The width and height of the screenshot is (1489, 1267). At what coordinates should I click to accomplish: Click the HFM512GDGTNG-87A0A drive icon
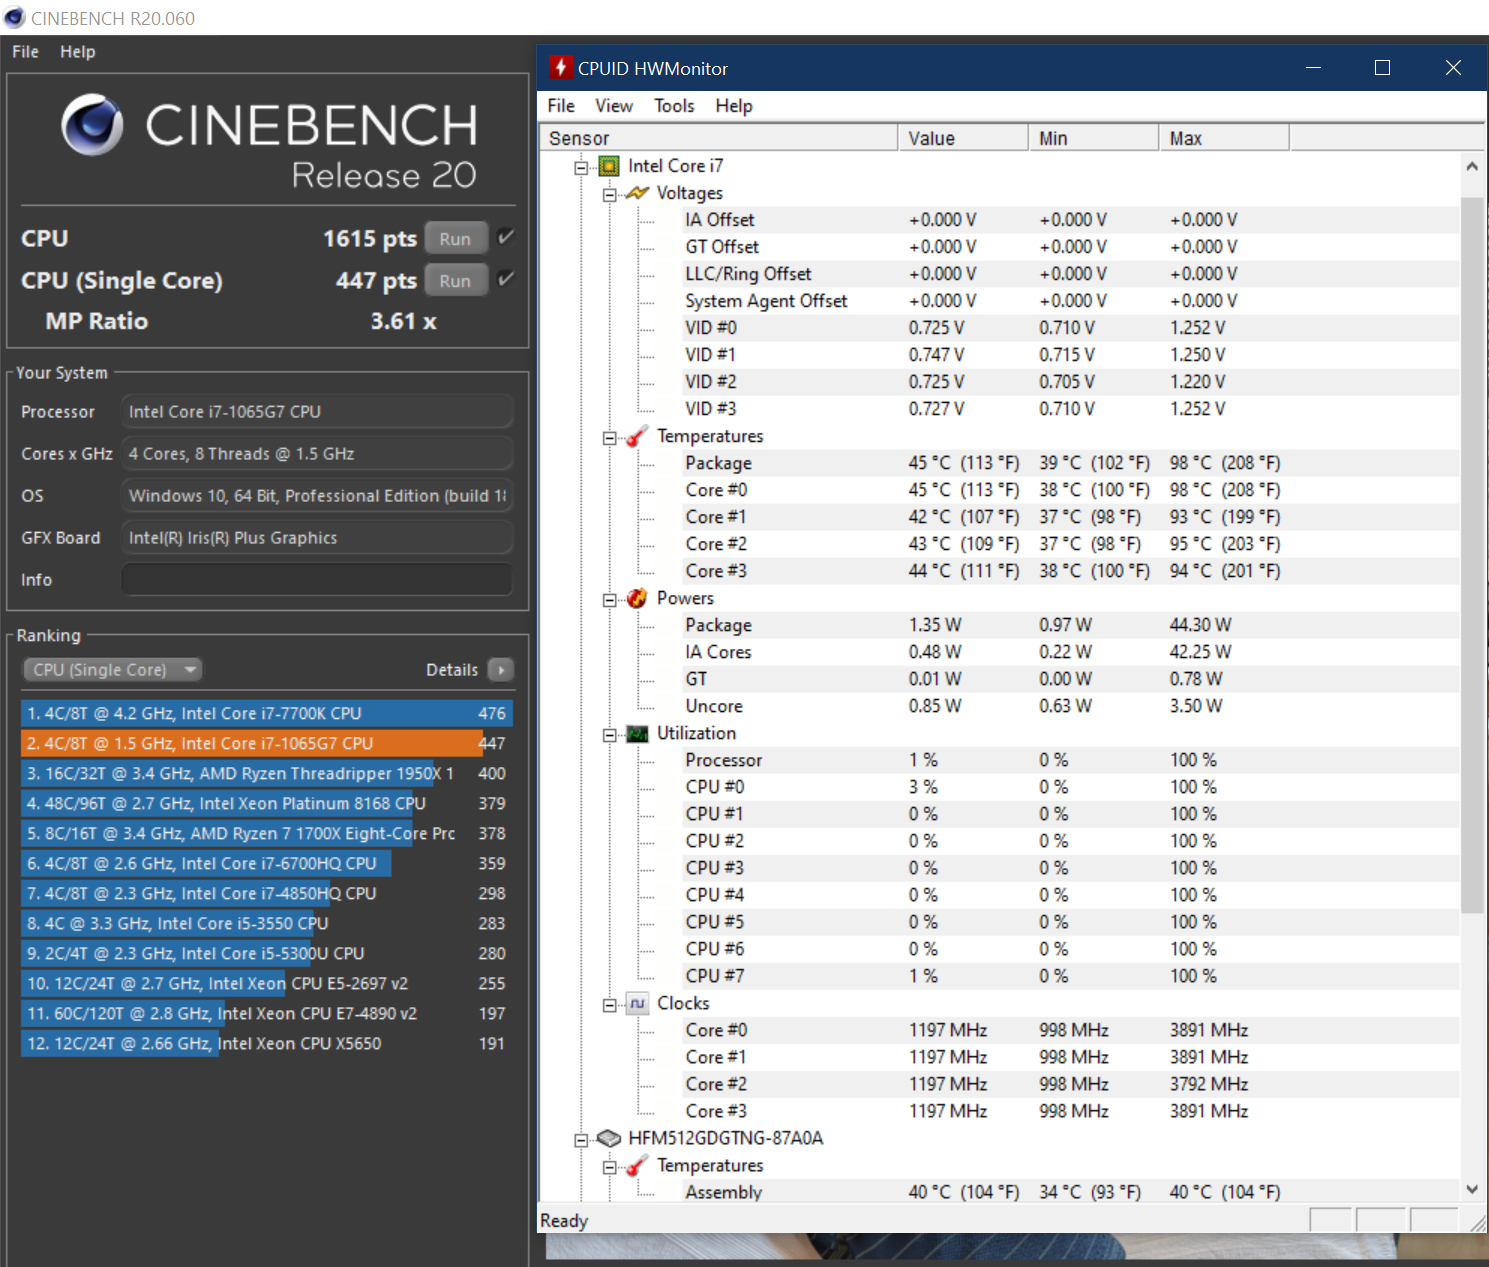tap(609, 1138)
